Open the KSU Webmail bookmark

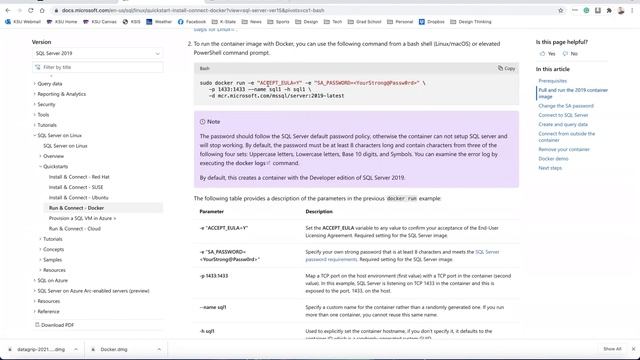click(23, 22)
